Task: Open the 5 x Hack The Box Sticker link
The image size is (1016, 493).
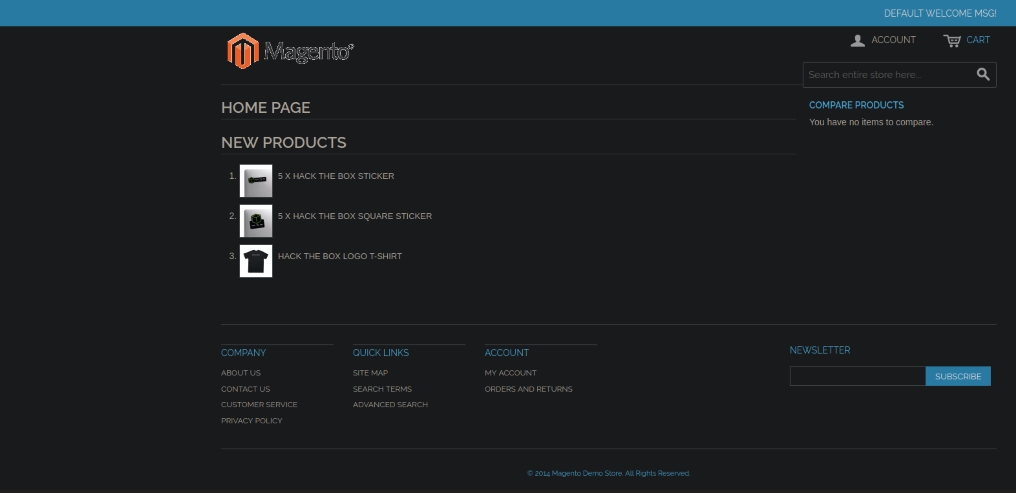Action: pyautogui.click(x=336, y=176)
